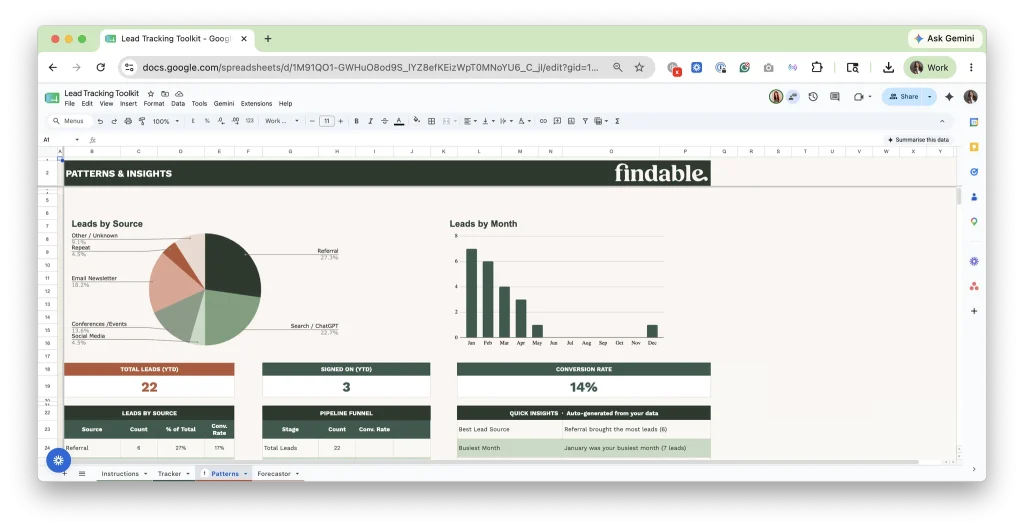Open the Extensions menu
This screenshot has height=531, width=1024.
click(256, 103)
